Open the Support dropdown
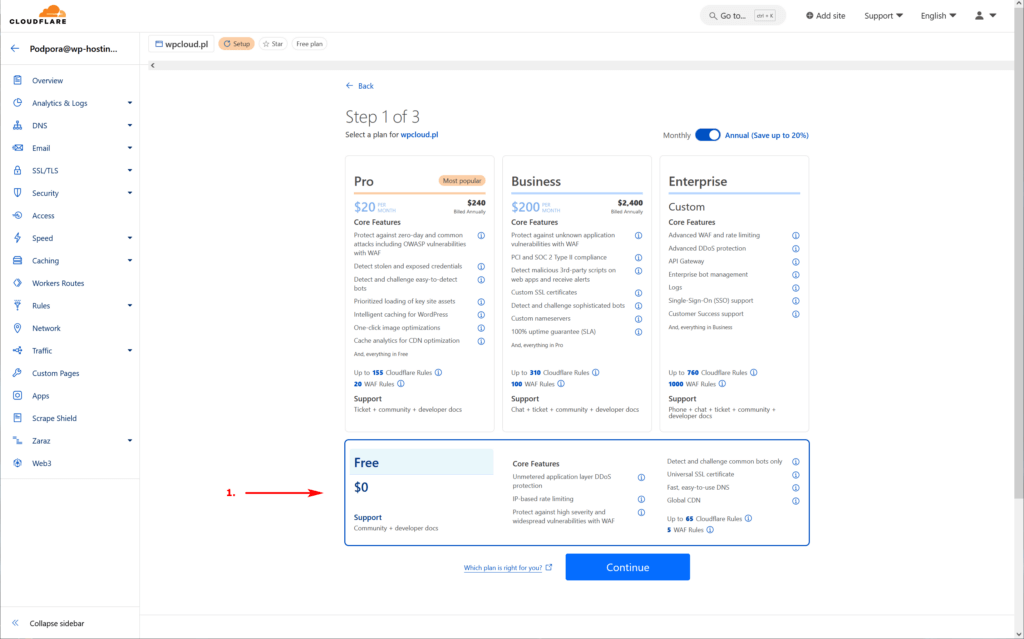 (x=883, y=16)
